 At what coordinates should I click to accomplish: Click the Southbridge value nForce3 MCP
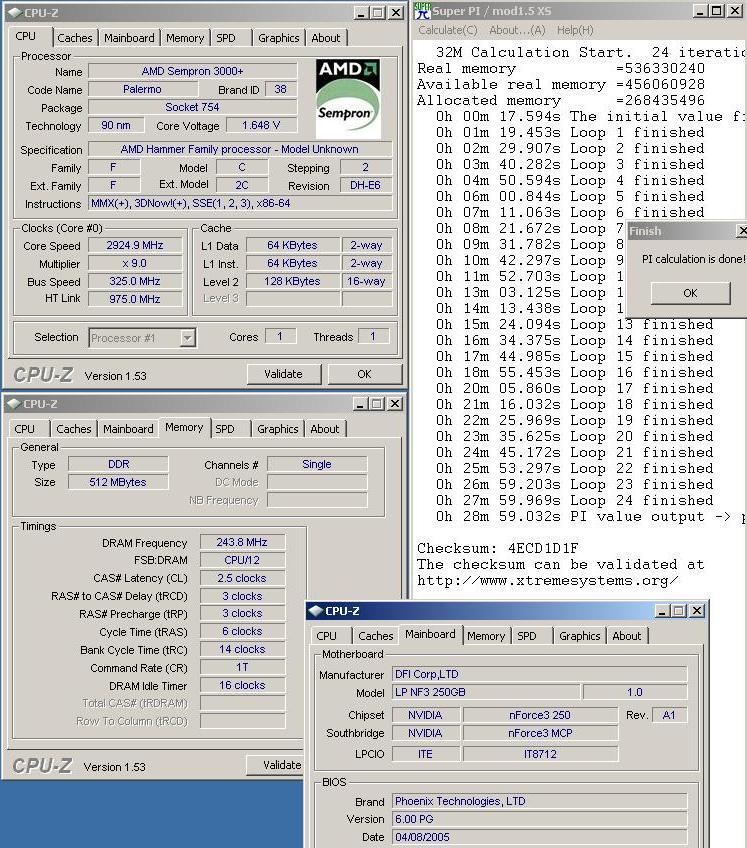pos(540,733)
